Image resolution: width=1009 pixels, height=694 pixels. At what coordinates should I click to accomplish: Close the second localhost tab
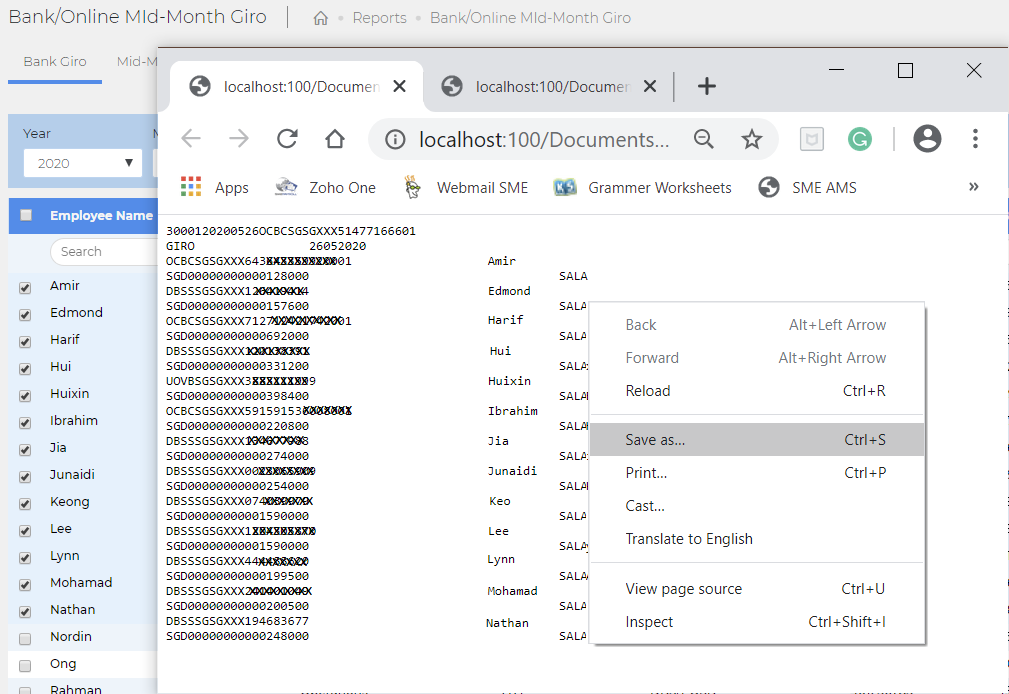(x=650, y=86)
